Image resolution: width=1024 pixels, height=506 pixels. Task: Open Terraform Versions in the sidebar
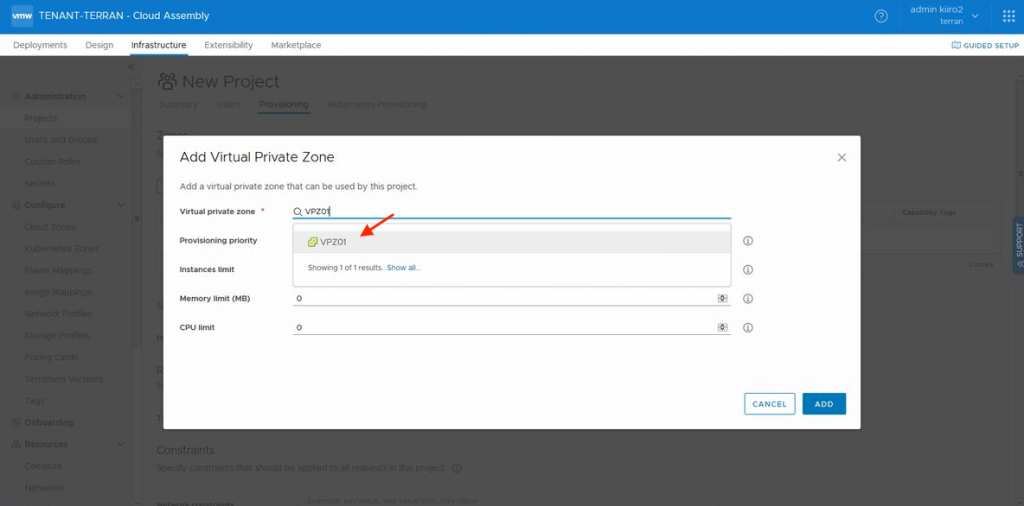[x=63, y=379]
